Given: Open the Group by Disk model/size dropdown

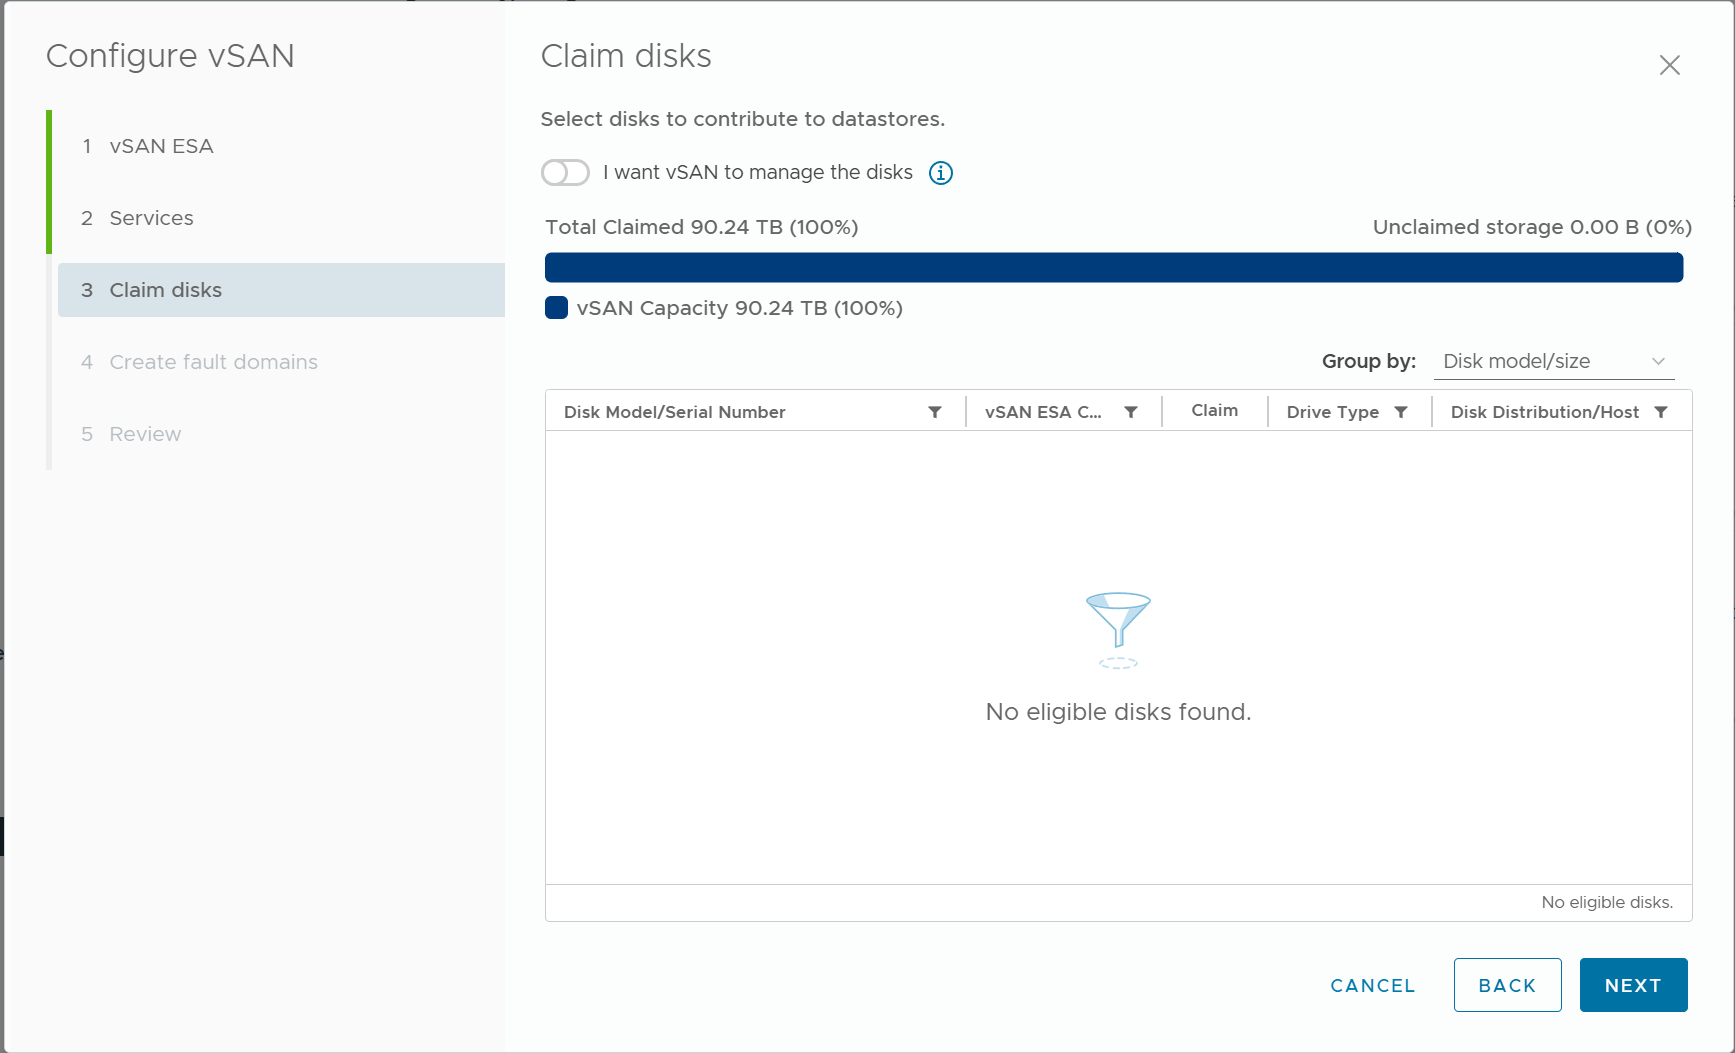Looking at the screenshot, I should tap(1554, 361).
